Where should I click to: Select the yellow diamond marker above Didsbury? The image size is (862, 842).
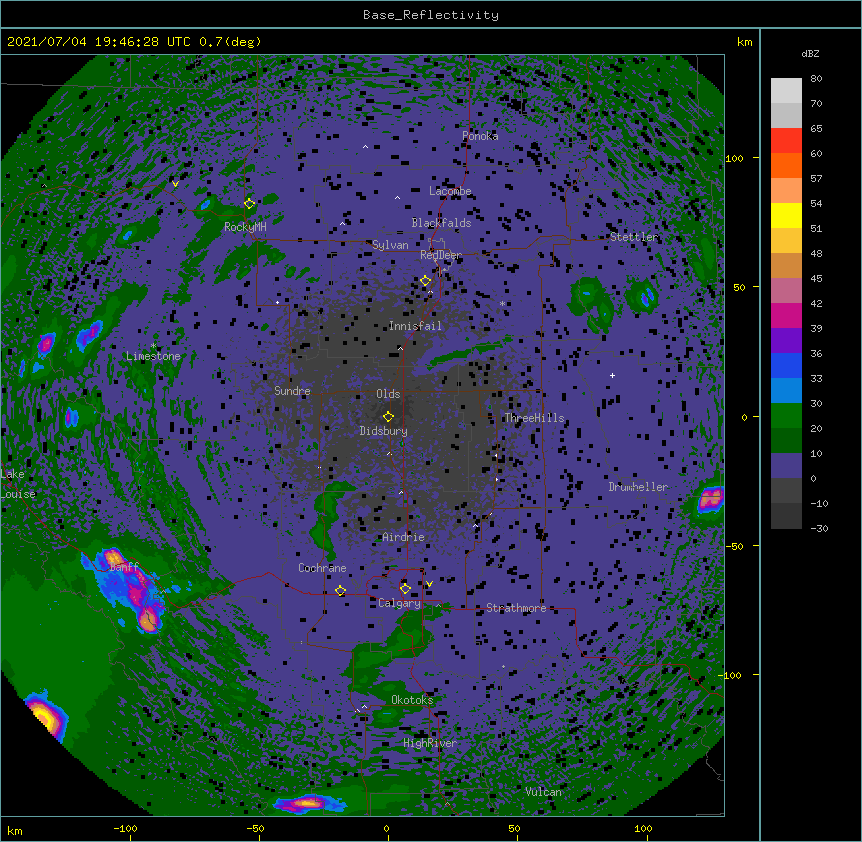click(x=388, y=416)
